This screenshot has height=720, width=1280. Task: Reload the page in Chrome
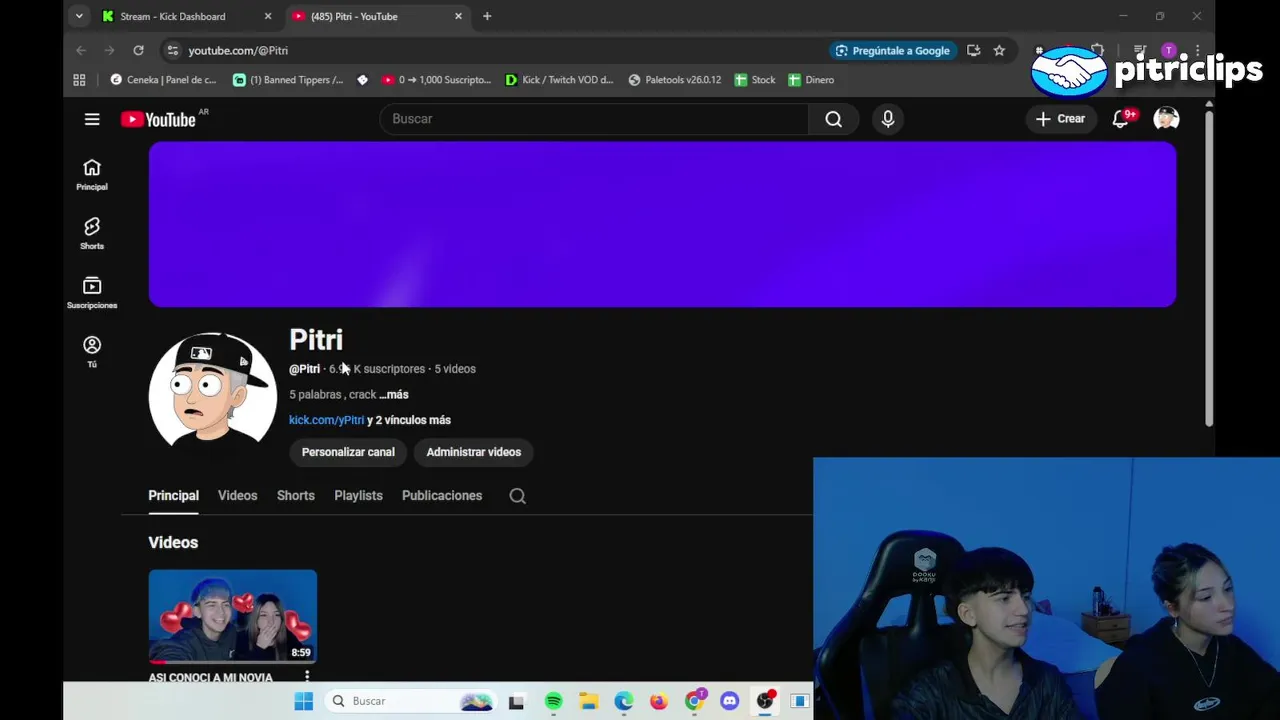click(x=138, y=50)
